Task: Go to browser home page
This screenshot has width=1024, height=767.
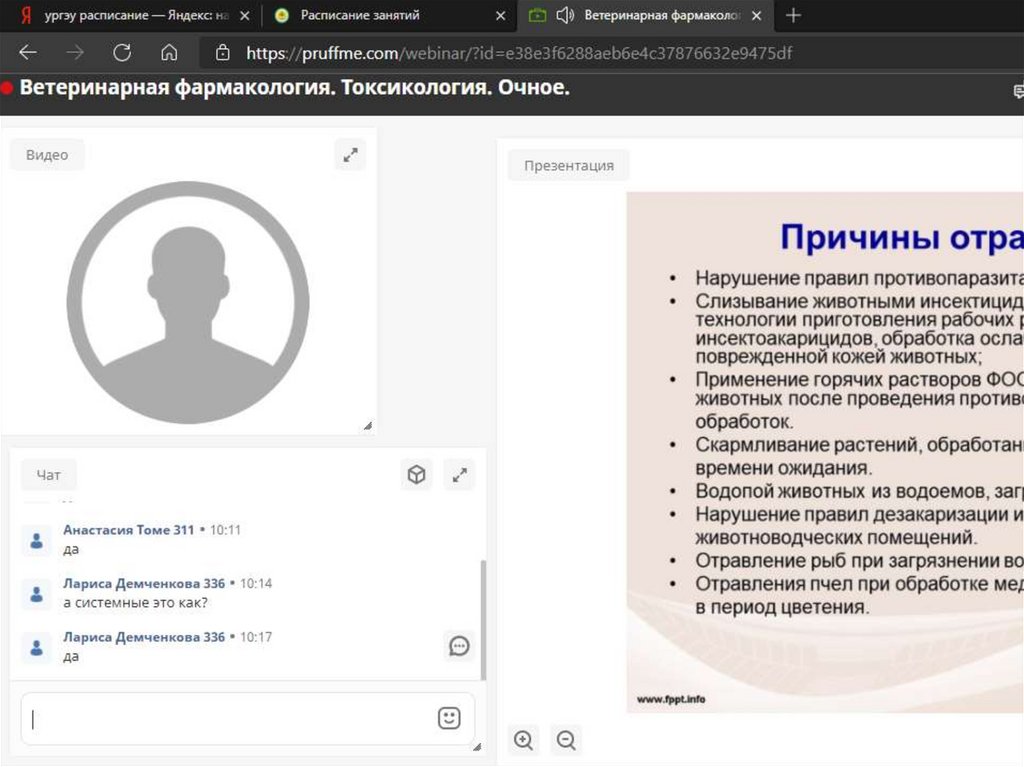Action: 169,53
